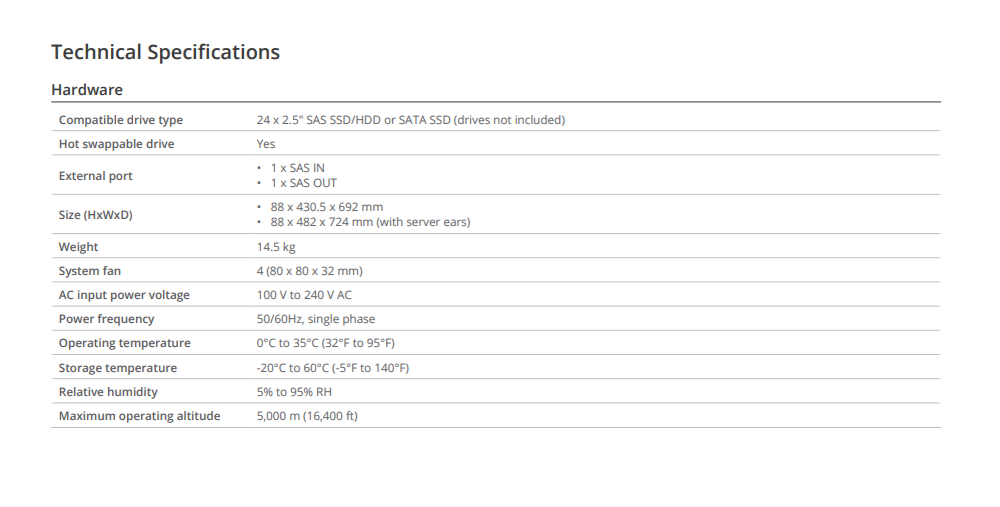
Task: Click the 5% to 95% RH value
Action: click(294, 392)
